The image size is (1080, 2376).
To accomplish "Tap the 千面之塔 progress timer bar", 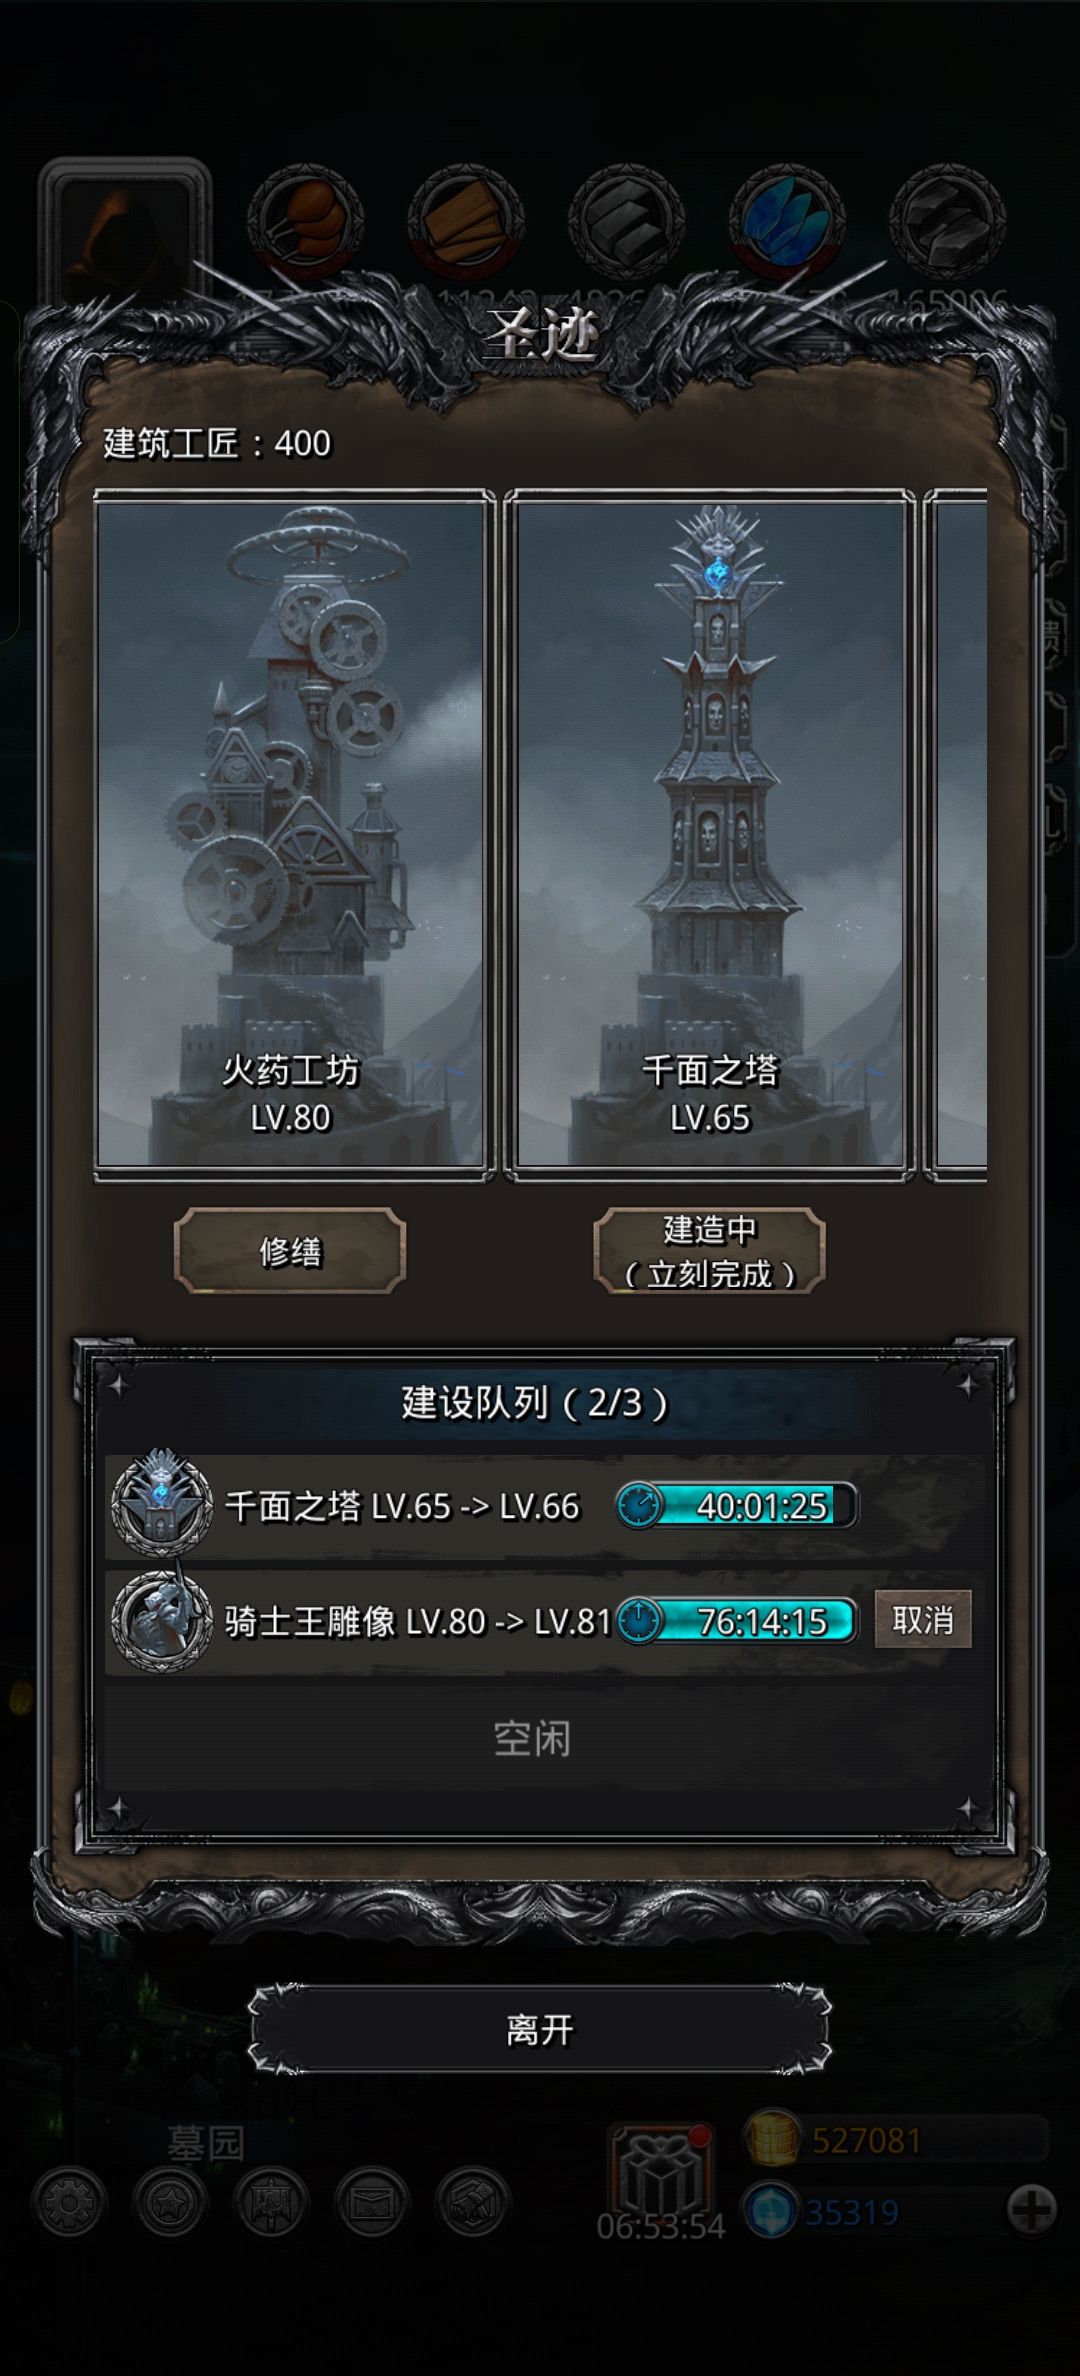I will (x=736, y=1505).
